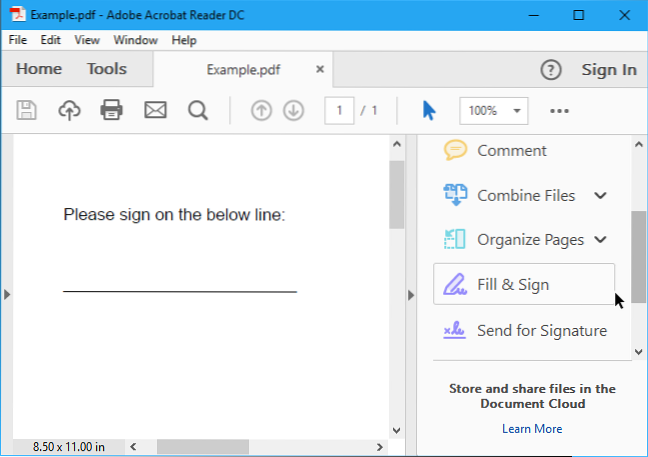This screenshot has width=648, height=457.
Task: Expand the Organize Pages options
Action: coord(600,240)
